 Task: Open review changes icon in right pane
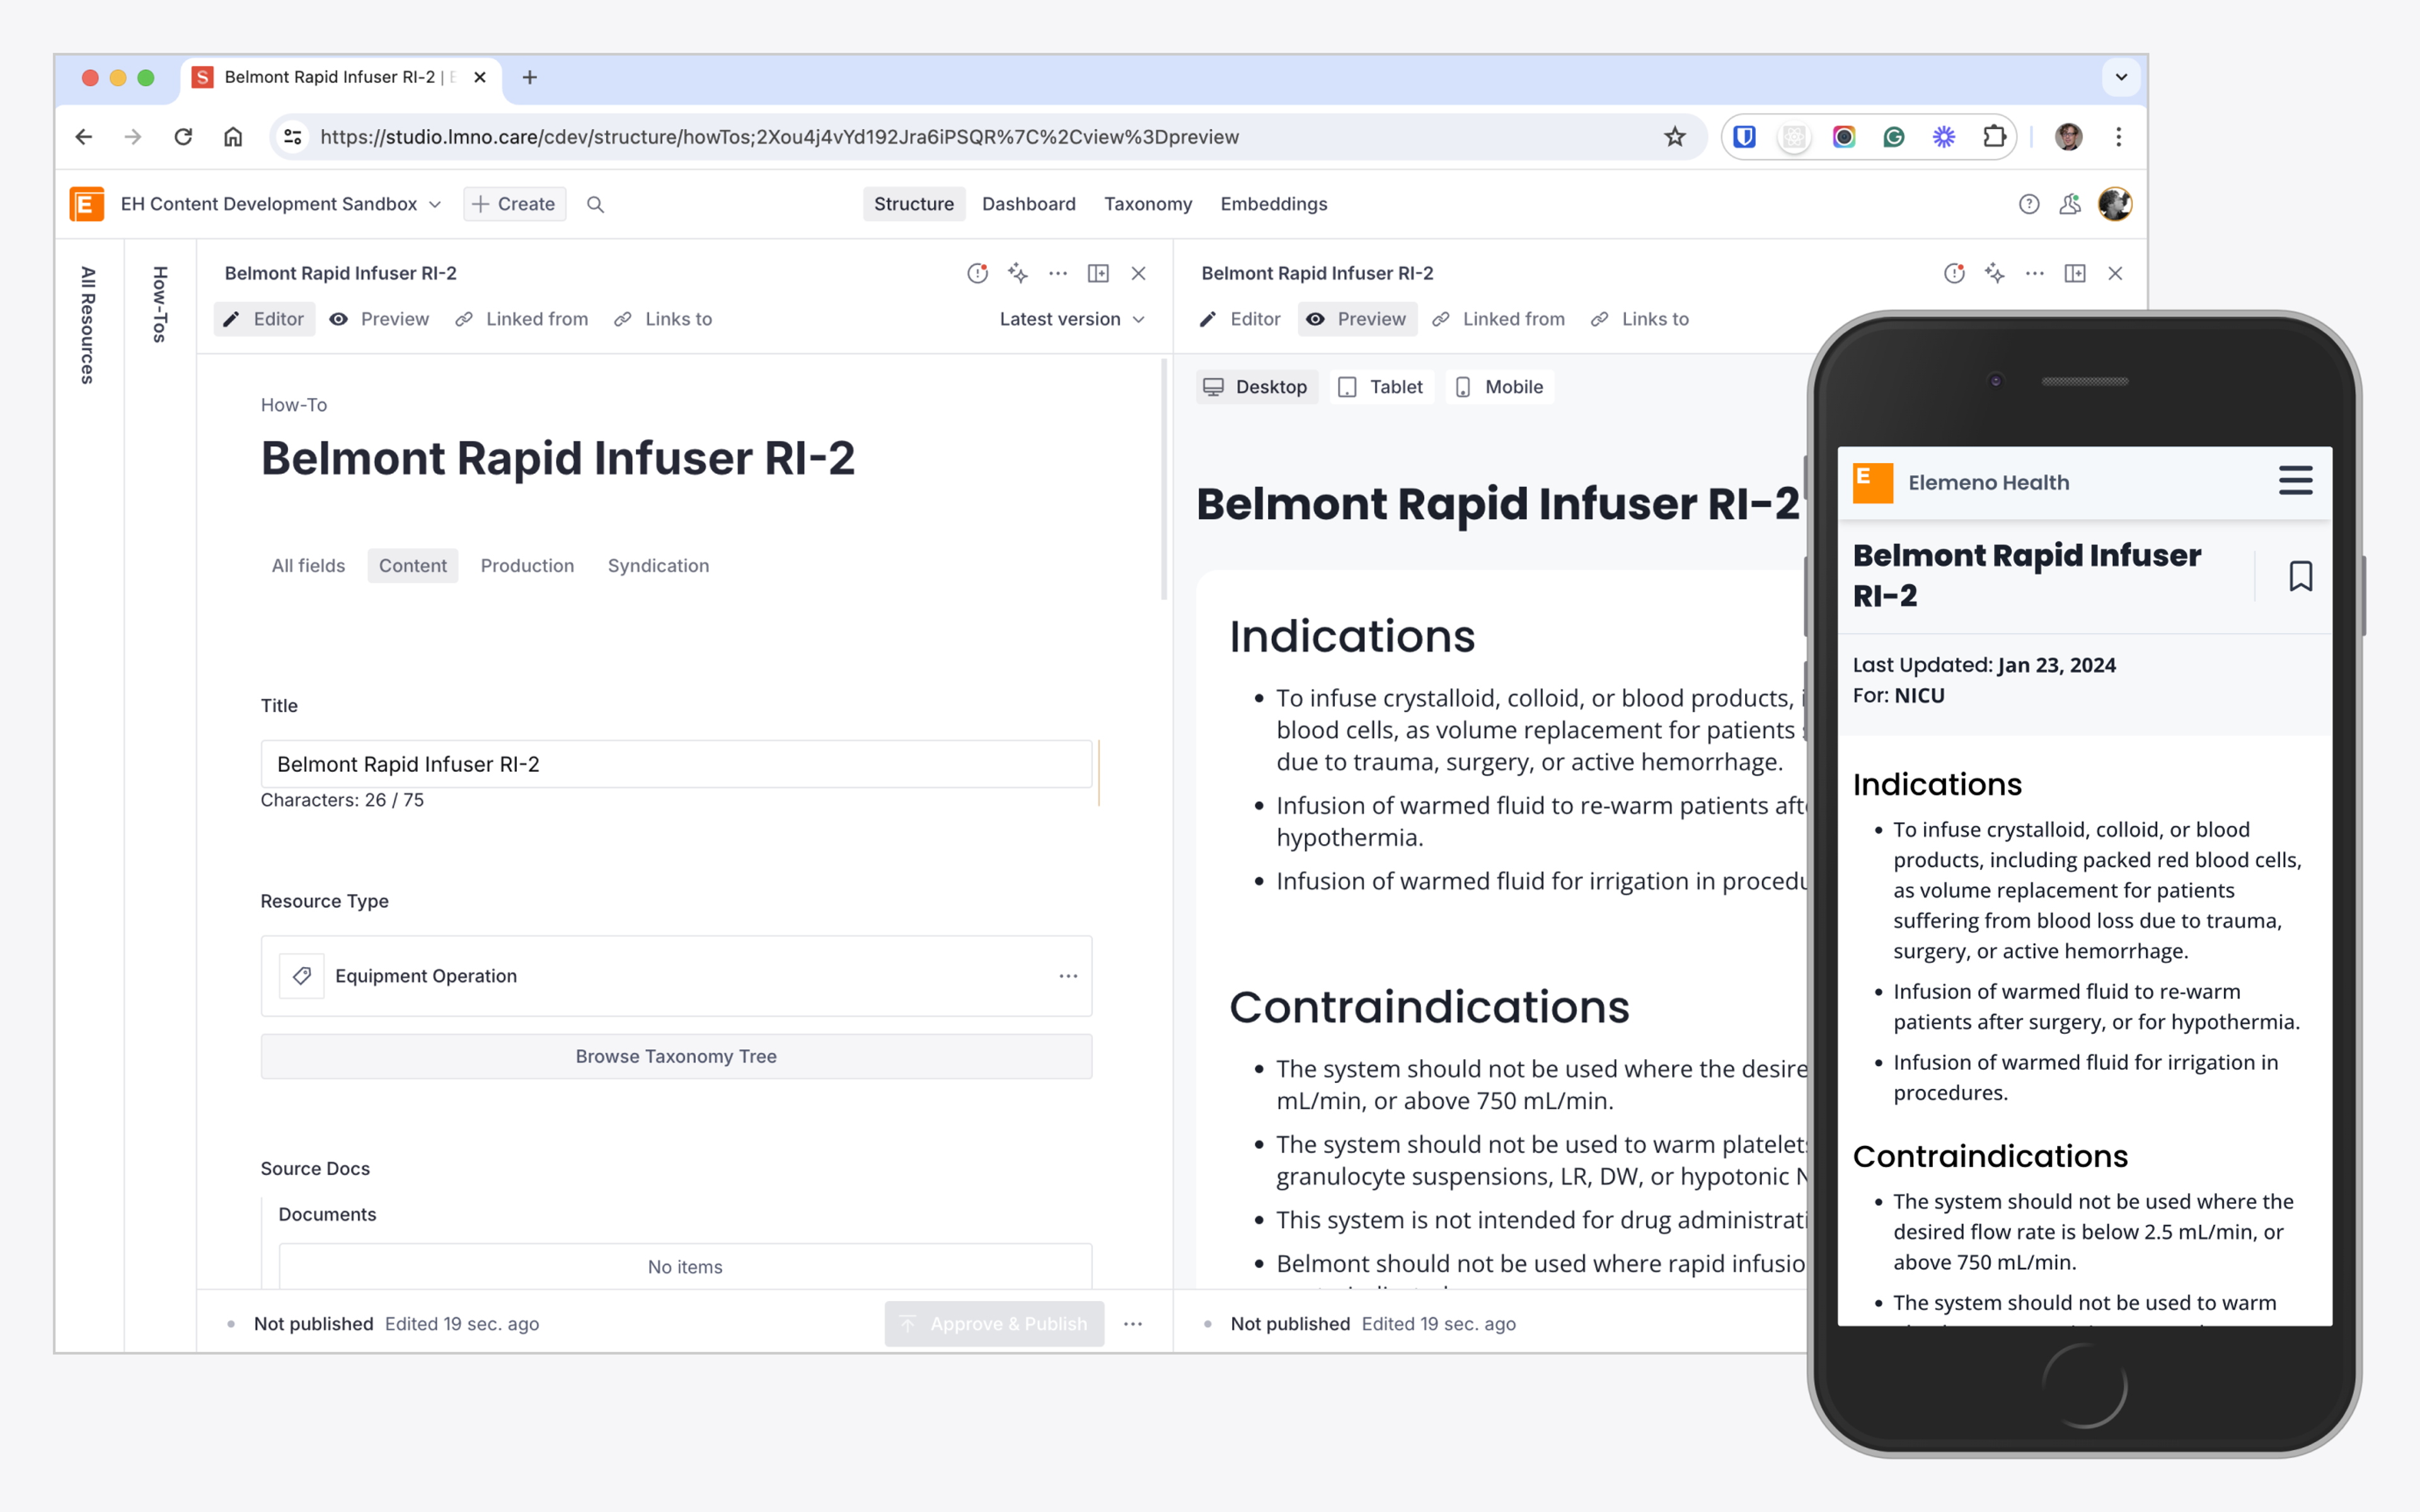click(x=1955, y=273)
